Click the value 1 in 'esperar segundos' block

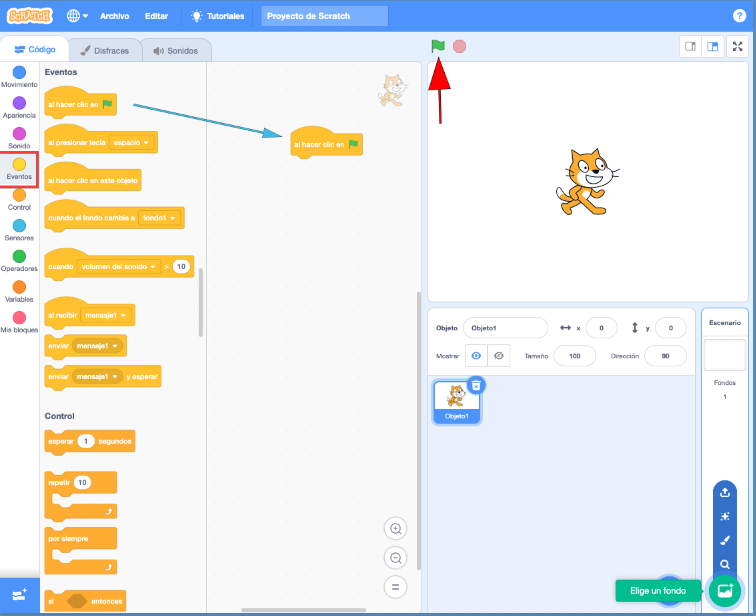86,441
